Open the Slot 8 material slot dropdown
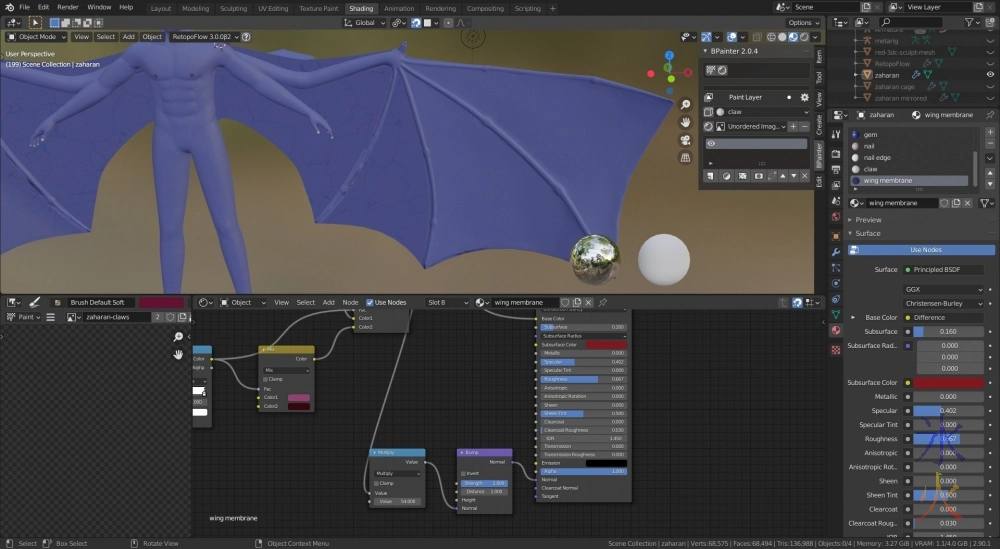 tap(447, 302)
